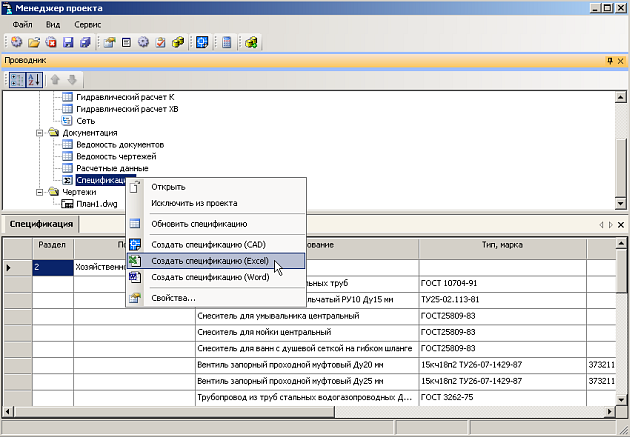Click the sigma icon beside Спецификация in tree
This screenshot has width=630, height=437.
pos(68,180)
